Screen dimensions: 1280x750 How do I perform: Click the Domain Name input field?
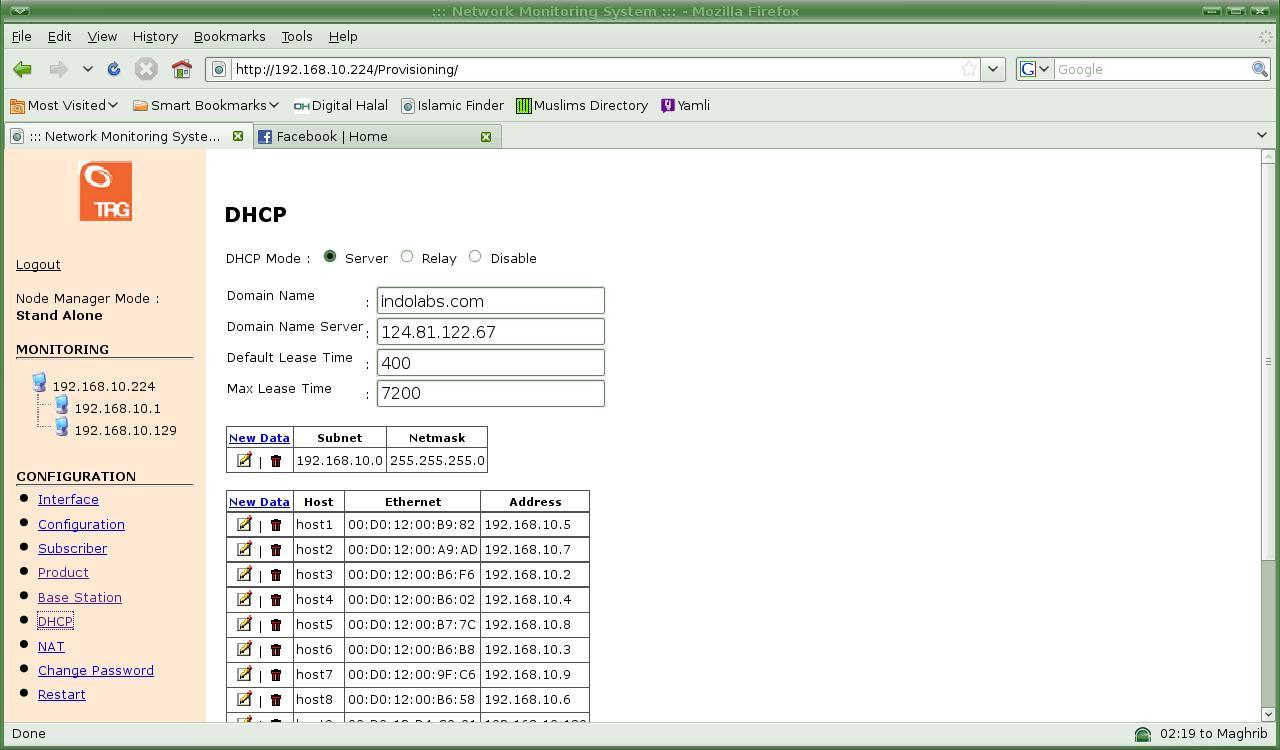pos(490,301)
